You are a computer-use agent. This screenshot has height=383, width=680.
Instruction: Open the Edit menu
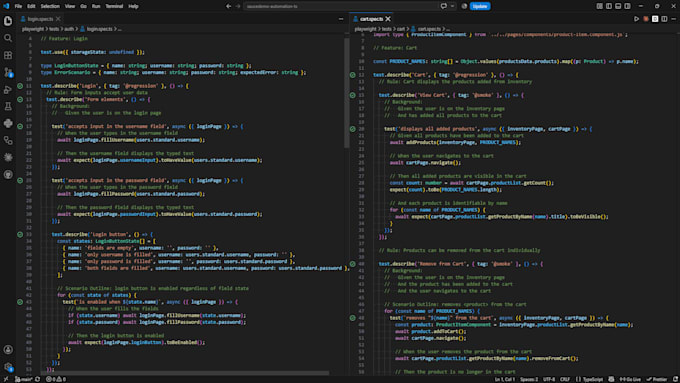(31, 6)
